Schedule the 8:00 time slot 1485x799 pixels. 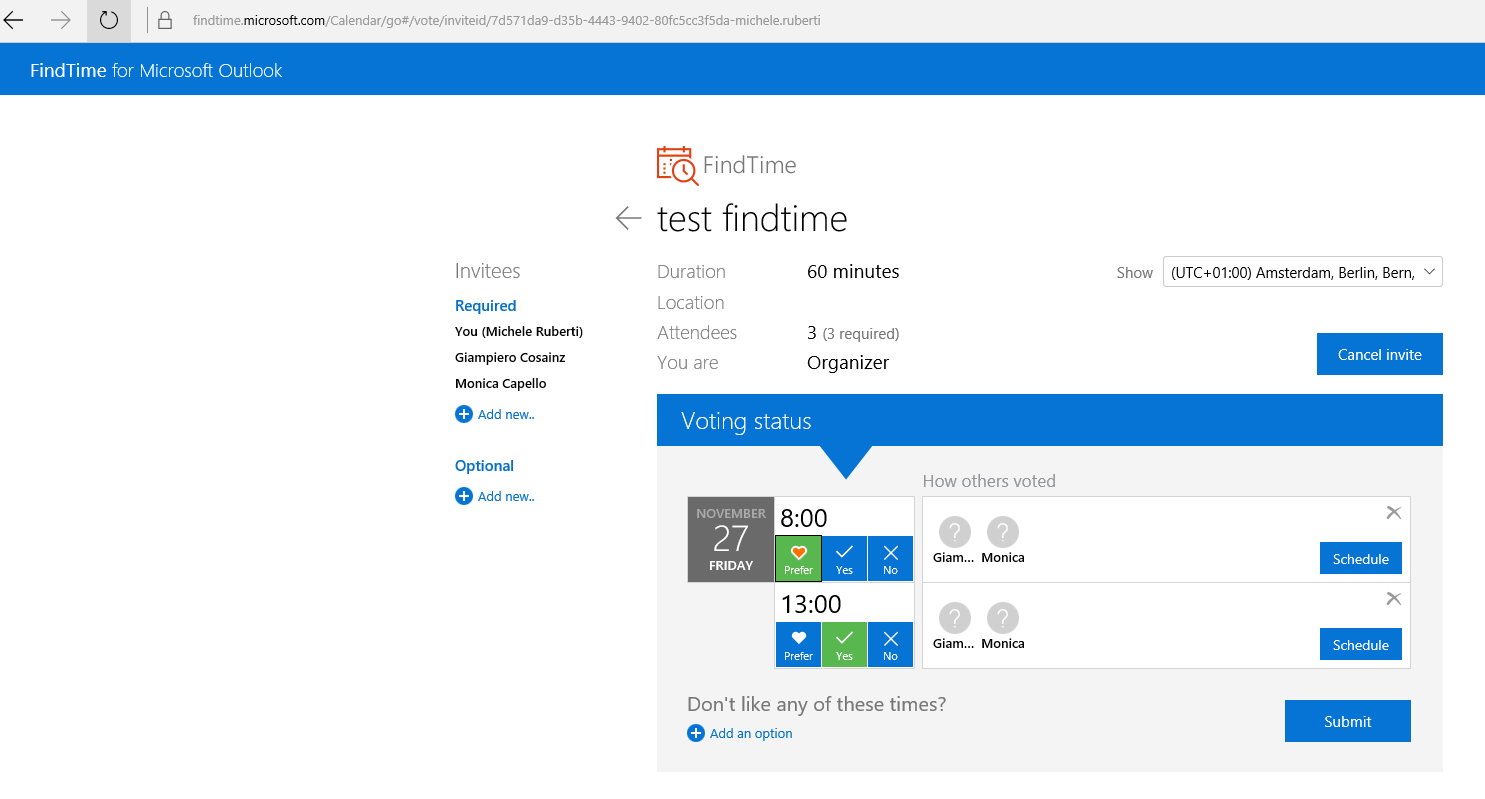1361,558
